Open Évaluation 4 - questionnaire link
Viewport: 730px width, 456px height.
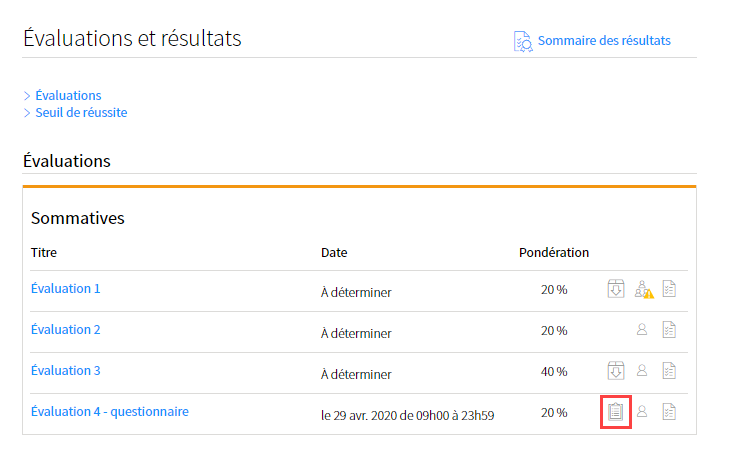point(110,412)
